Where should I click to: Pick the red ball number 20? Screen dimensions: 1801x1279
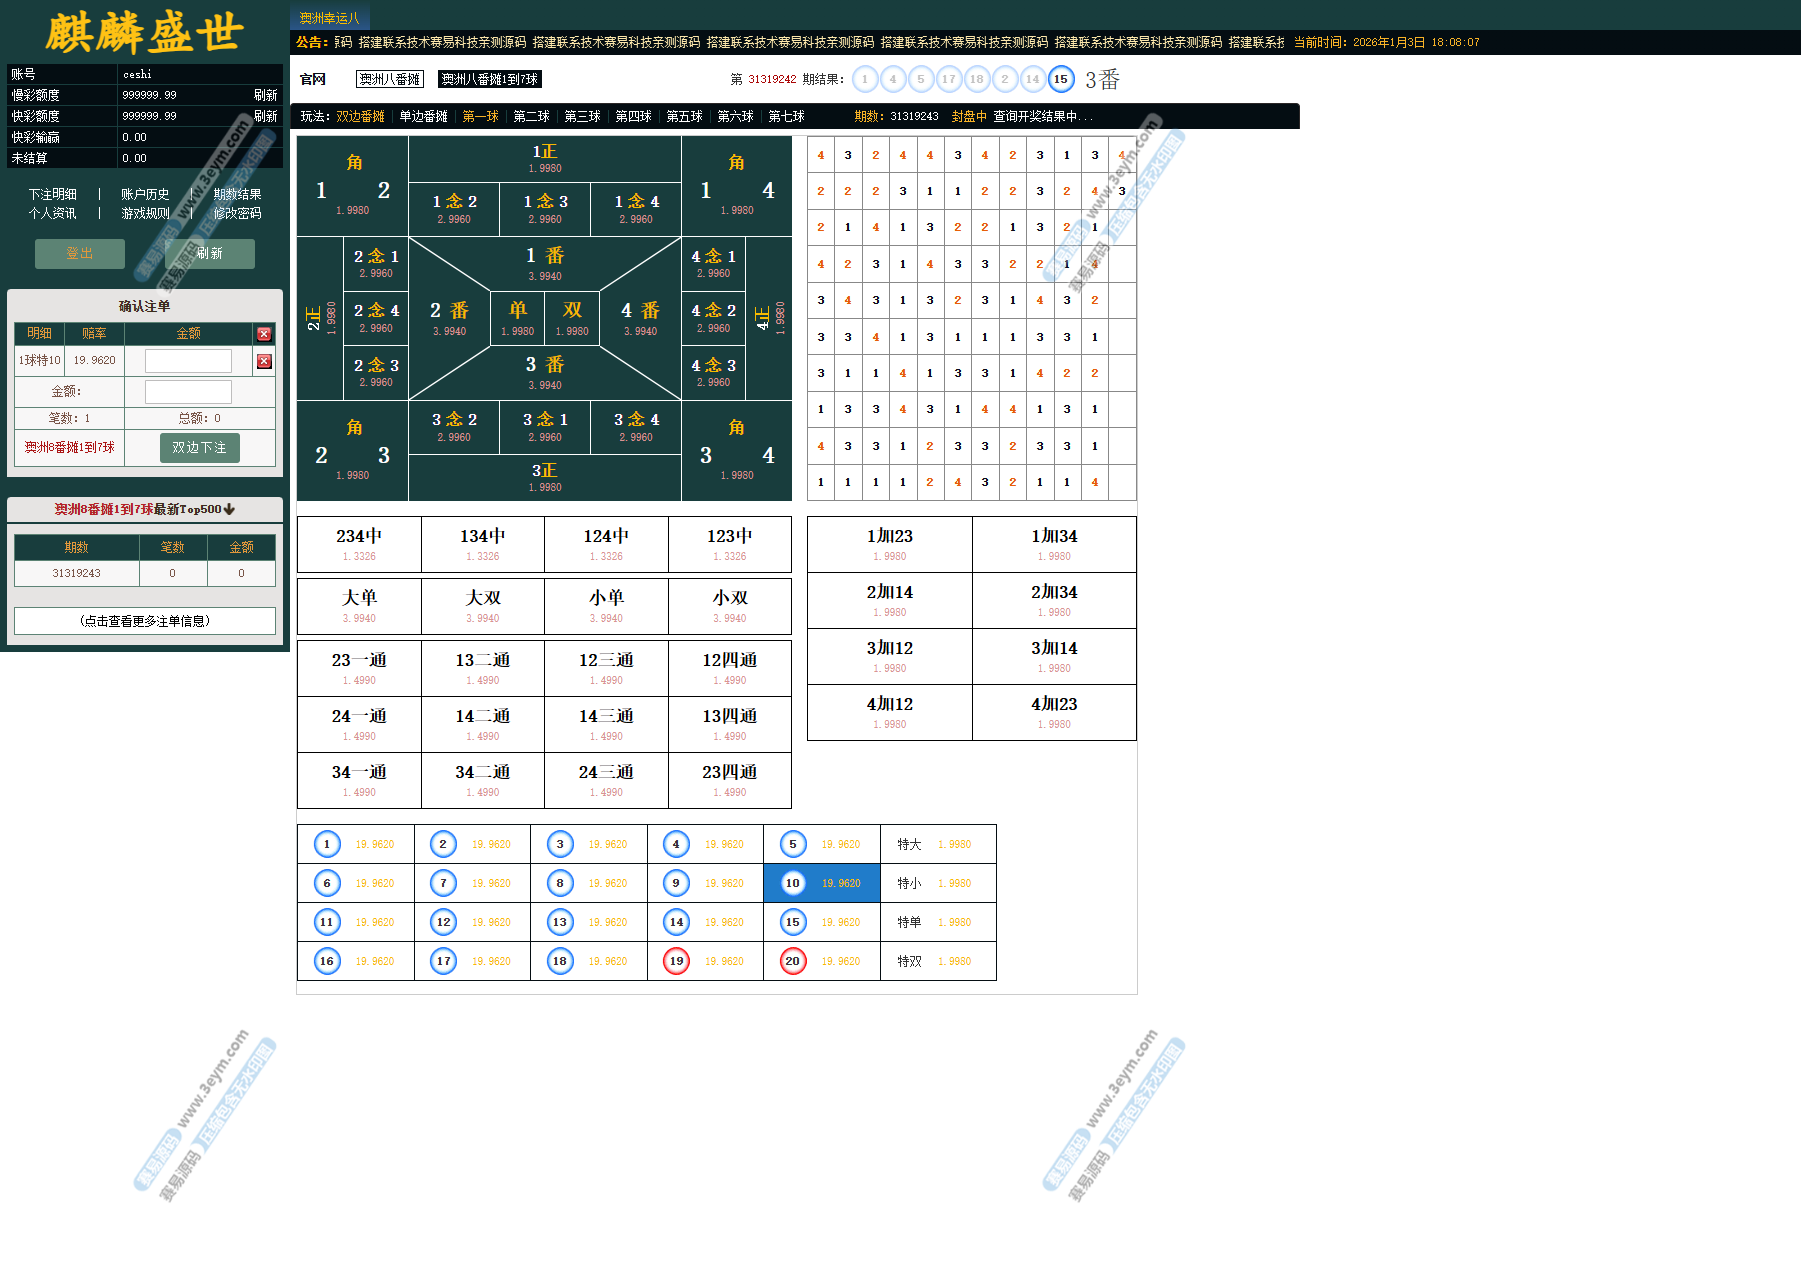click(793, 961)
